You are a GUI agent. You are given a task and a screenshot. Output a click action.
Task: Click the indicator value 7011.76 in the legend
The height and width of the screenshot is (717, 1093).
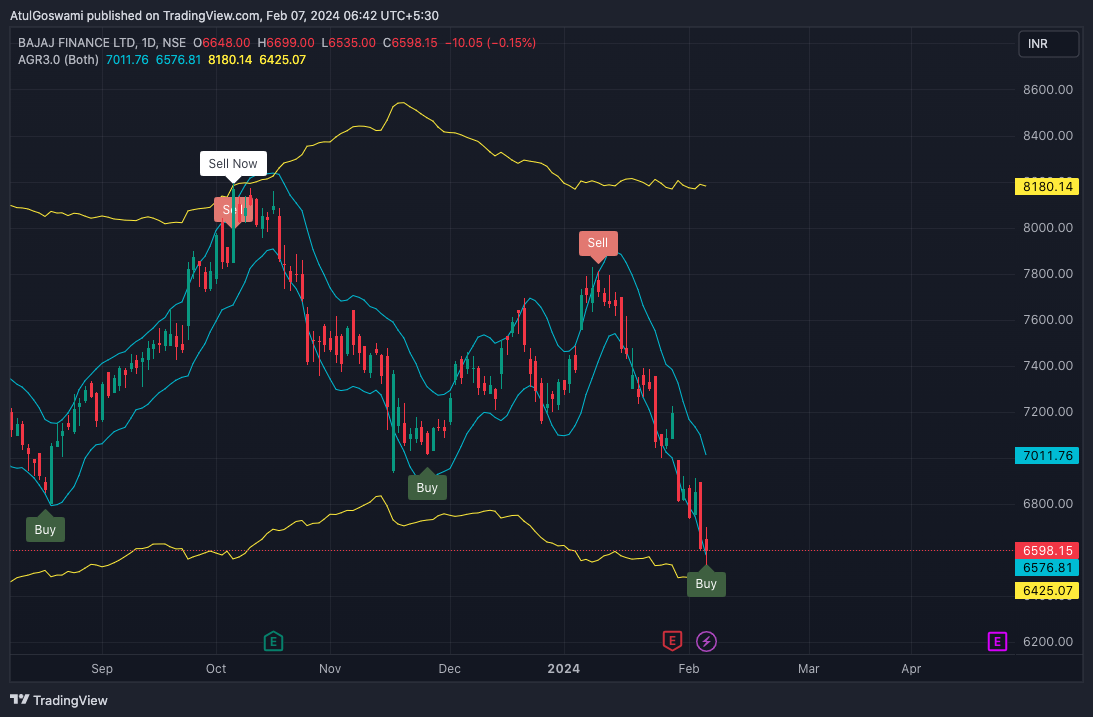127,60
